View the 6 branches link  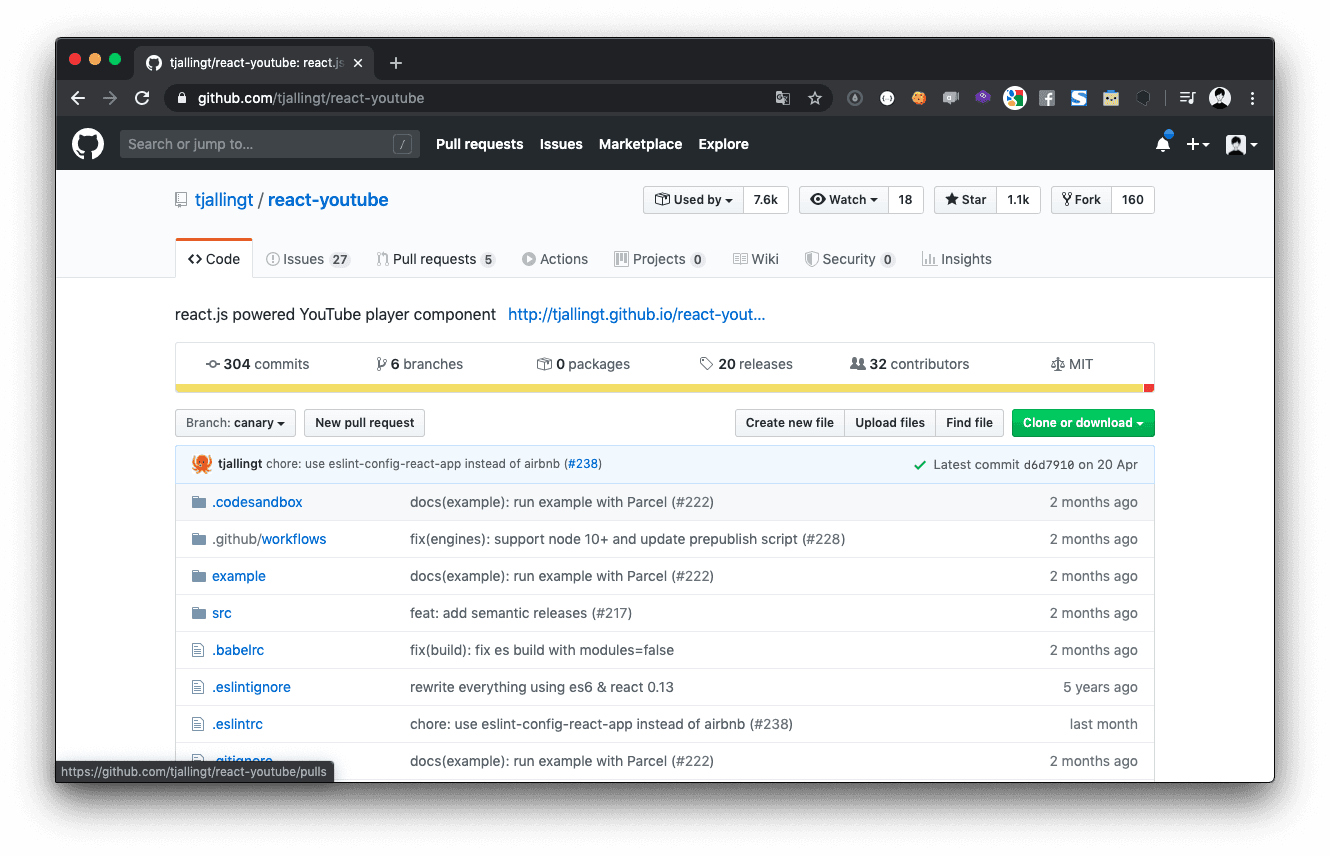(419, 364)
